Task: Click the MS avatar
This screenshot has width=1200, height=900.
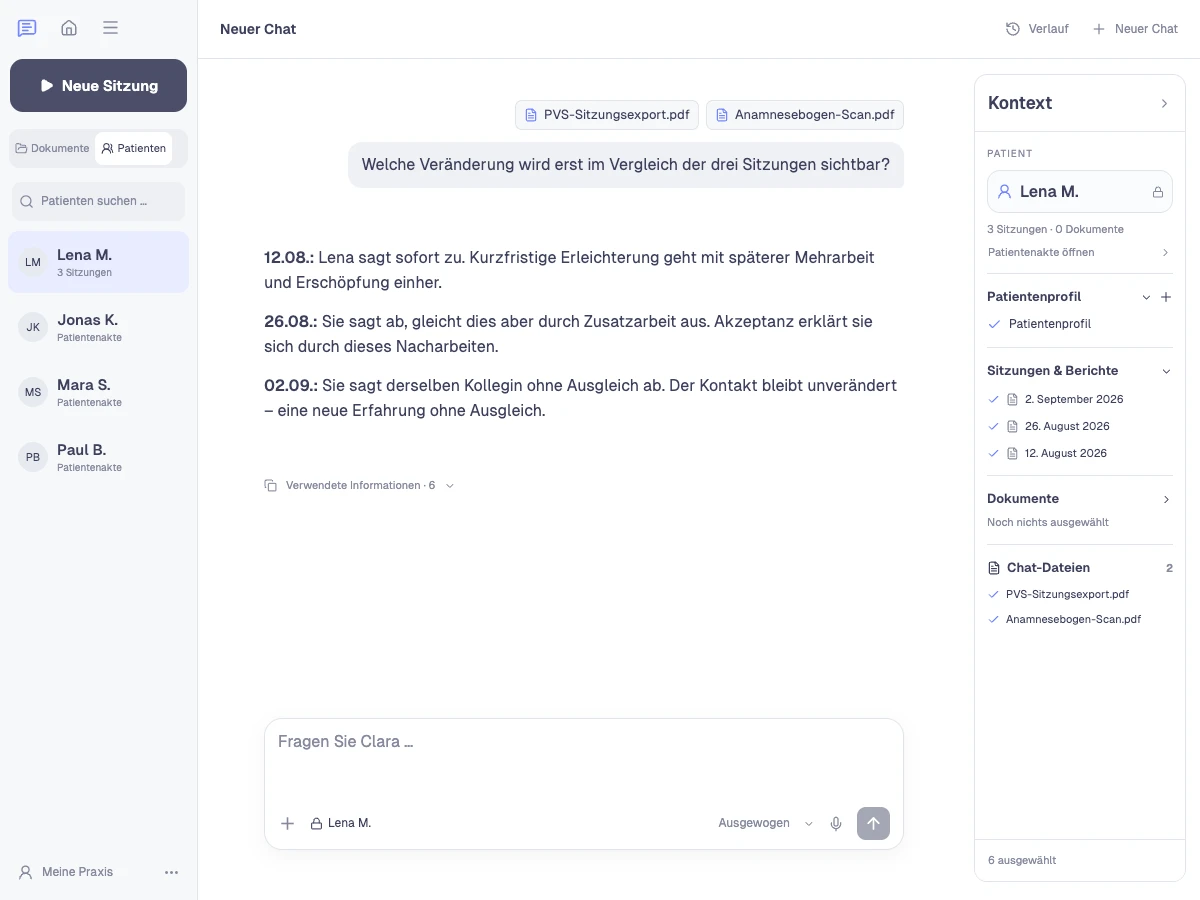Action: coord(33,392)
